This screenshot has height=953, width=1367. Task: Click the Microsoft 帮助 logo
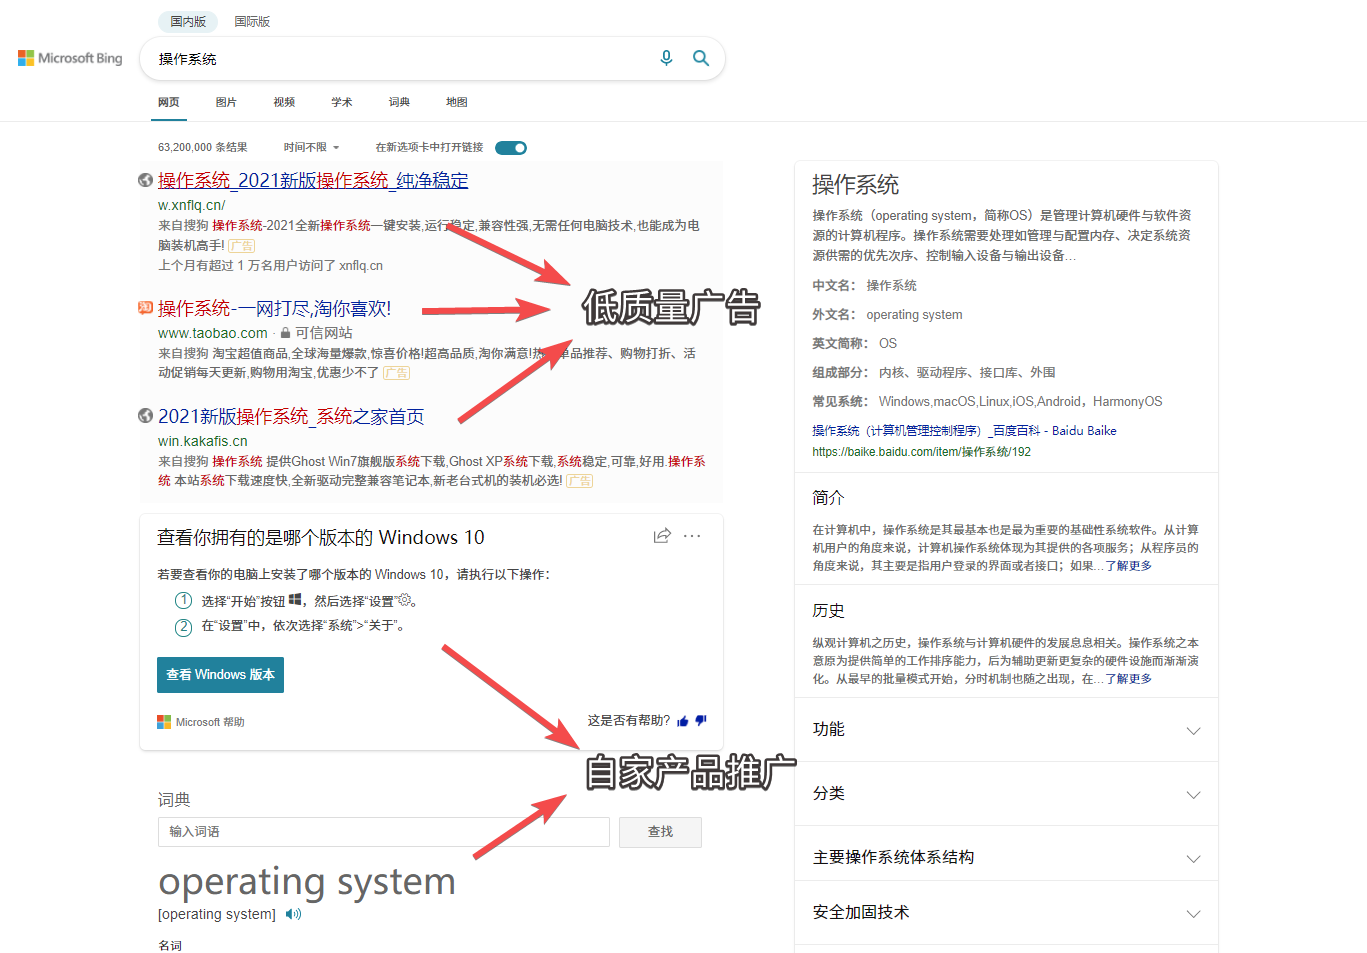164,722
